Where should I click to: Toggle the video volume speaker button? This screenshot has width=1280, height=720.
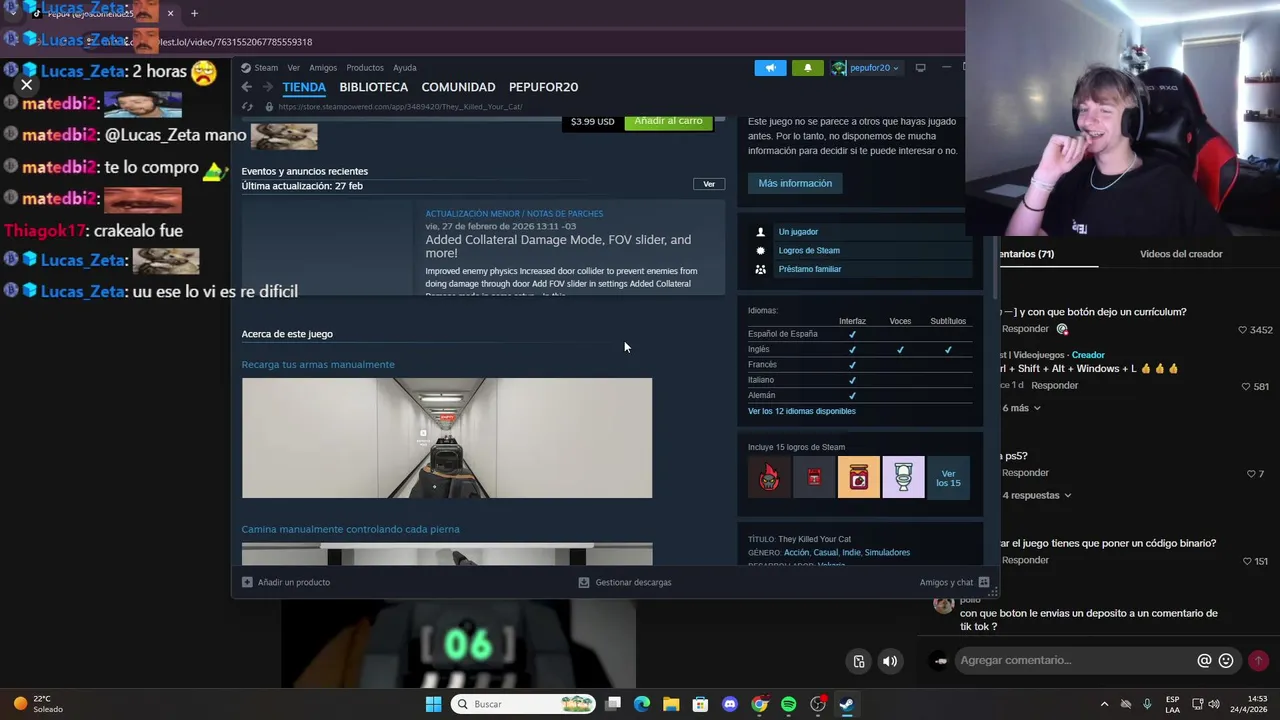pos(890,661)
